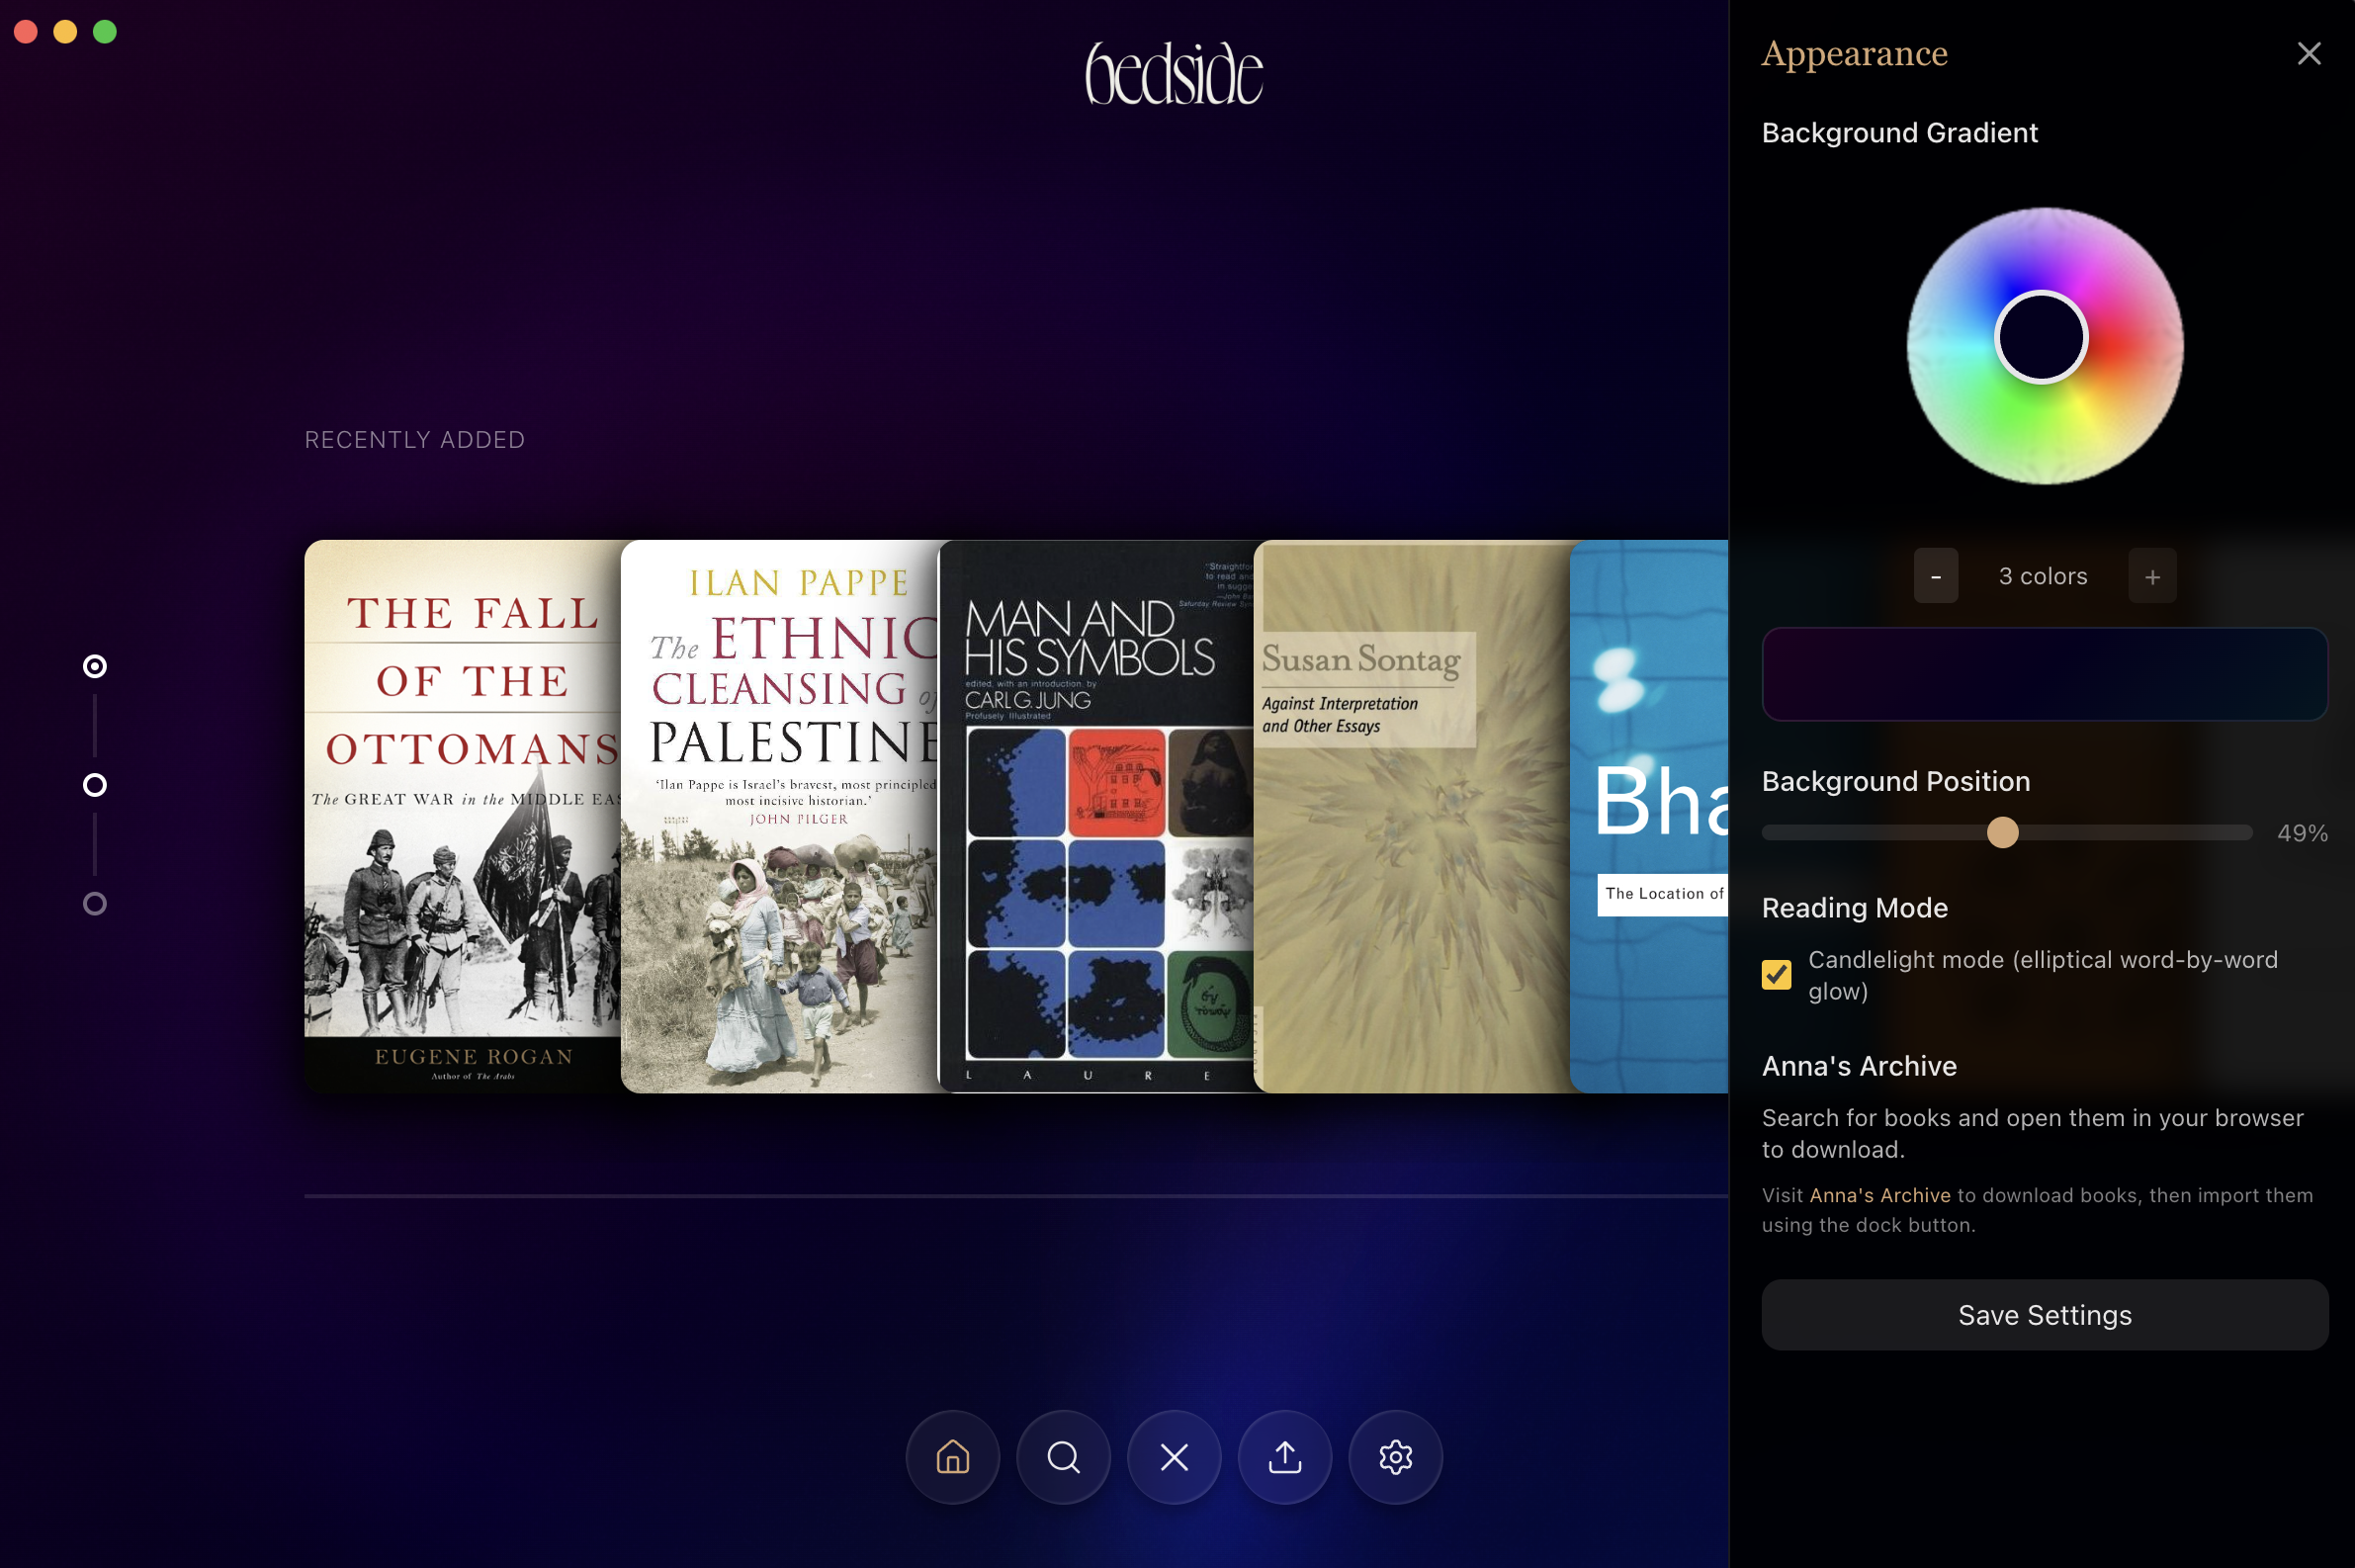This screenshot has width=2355, height=1568.
Task: Jump to the third section navigation dot
Action: point(95,904)
